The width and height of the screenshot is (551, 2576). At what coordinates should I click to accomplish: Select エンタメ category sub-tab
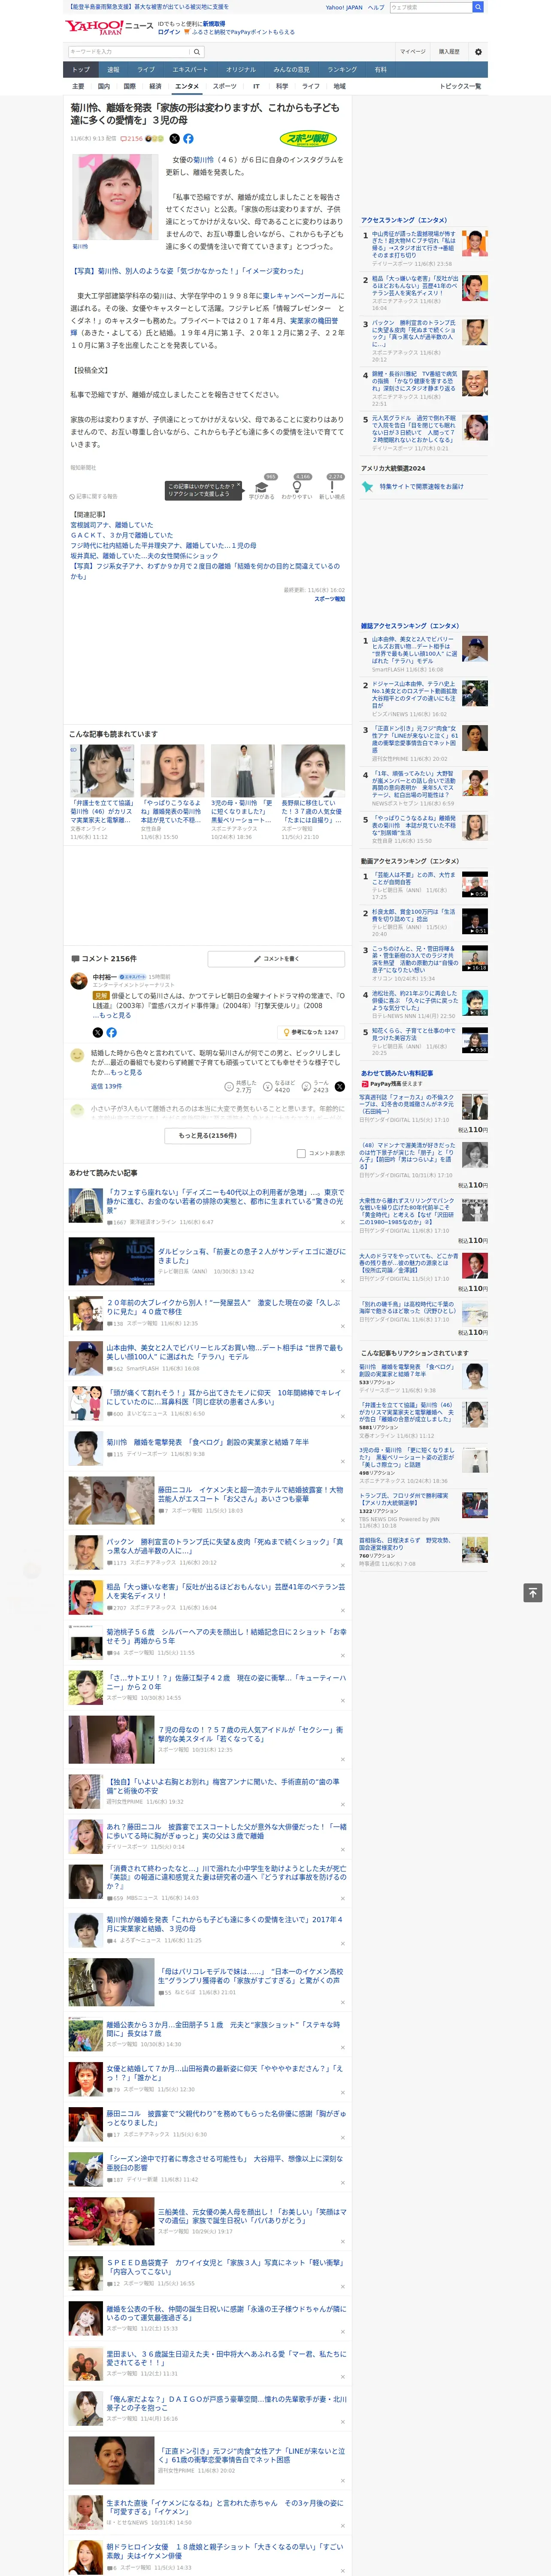point(187,86)
